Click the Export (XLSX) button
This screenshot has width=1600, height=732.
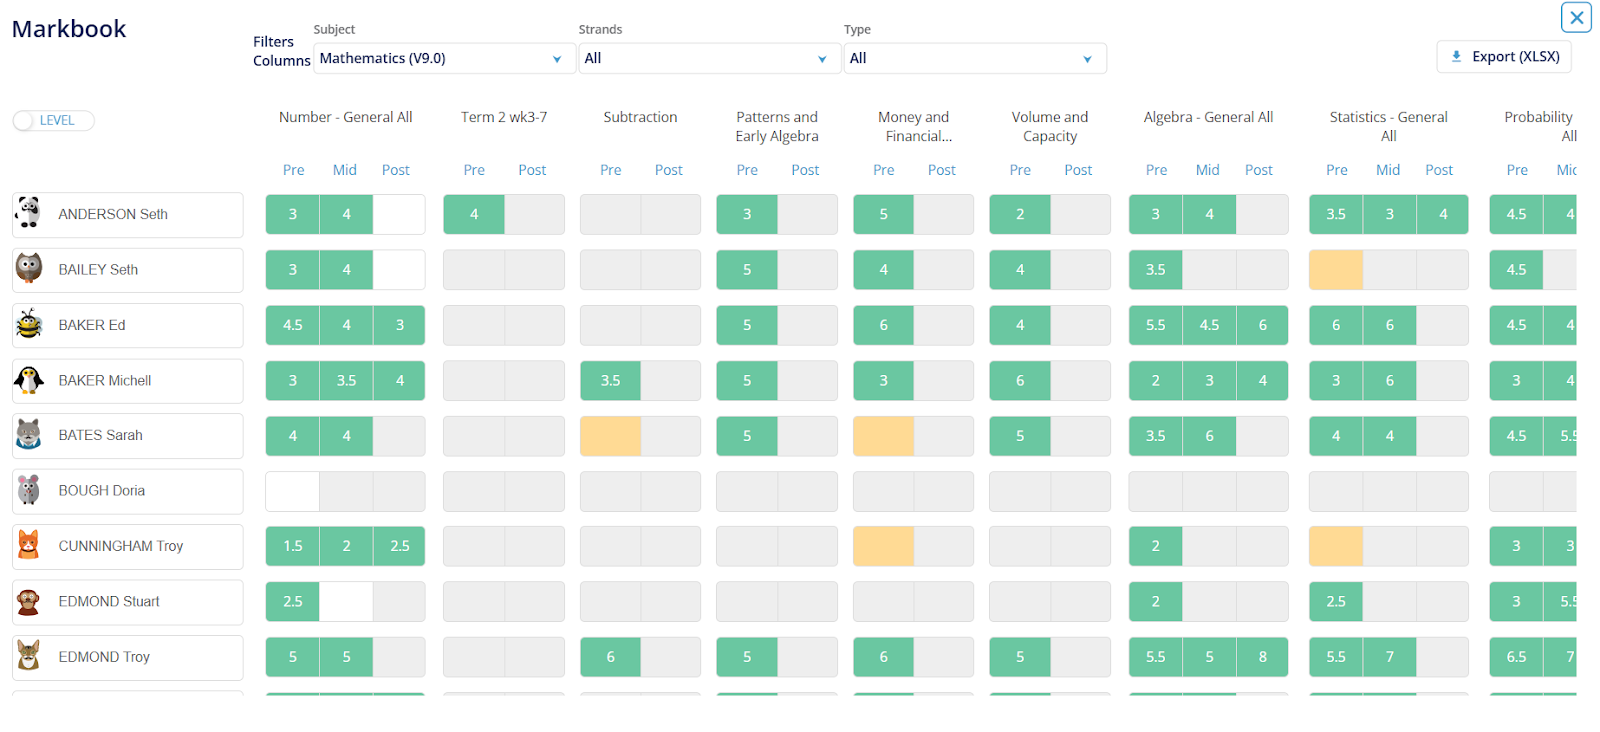pyautogui.click(x=1504, y=57)
